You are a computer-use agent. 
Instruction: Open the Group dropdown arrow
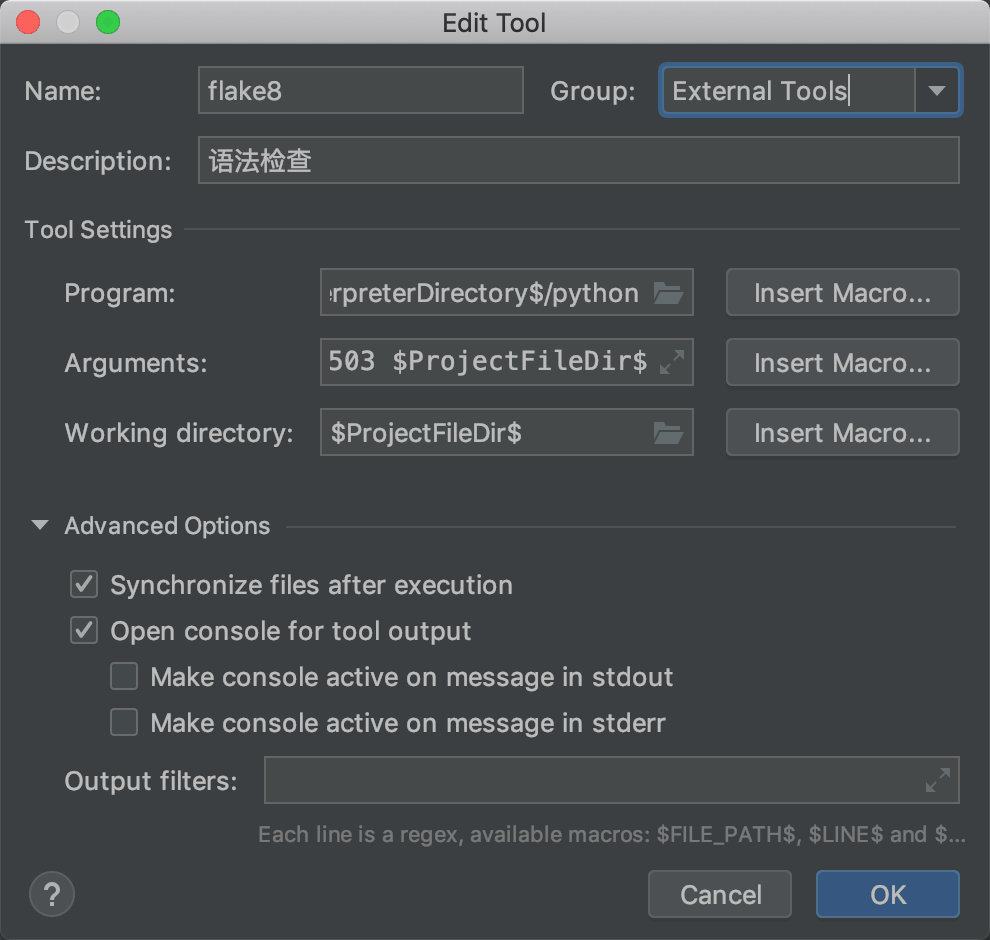pos(937,91)
